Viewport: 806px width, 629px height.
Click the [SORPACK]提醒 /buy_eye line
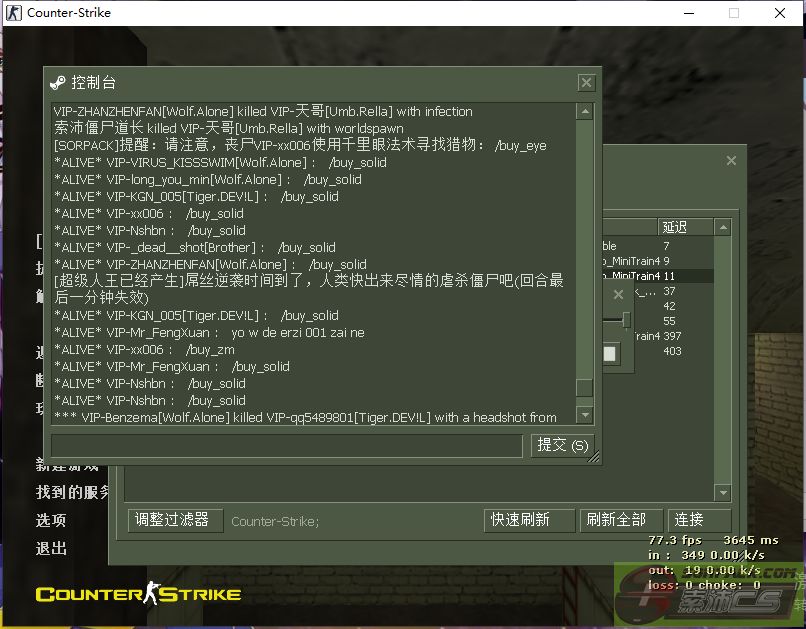300,145
